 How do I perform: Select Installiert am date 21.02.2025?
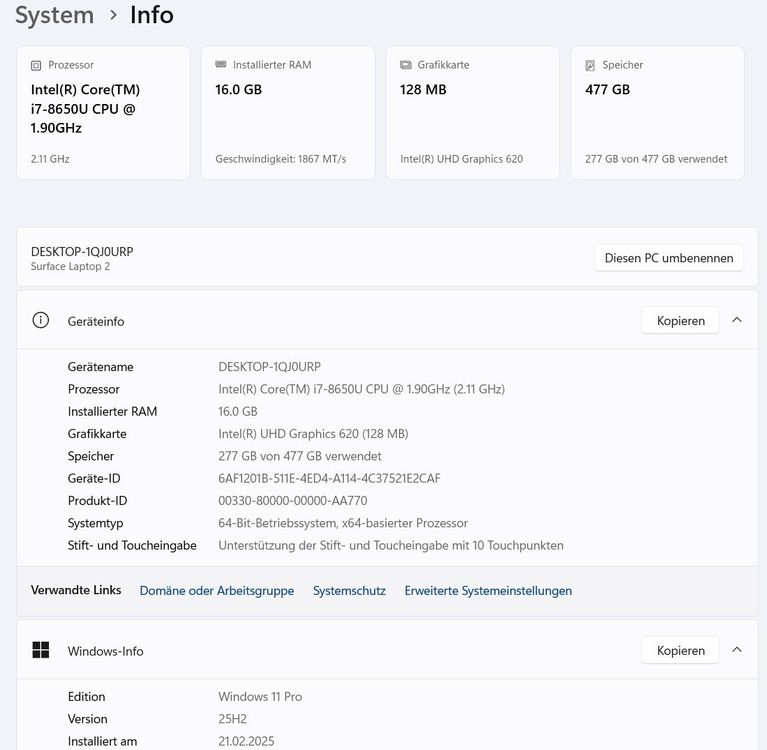pyautogui.click(x=246, y=741)
